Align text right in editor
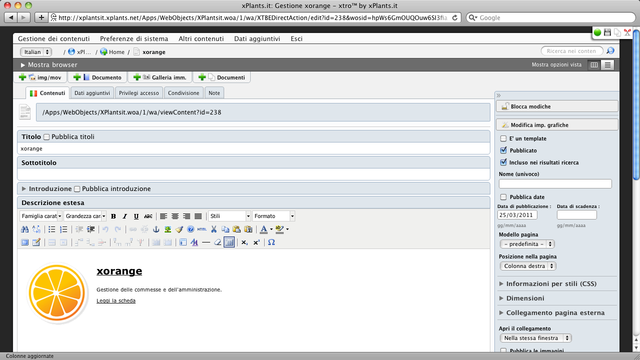640x360 pixels. (x=187, y=216)
